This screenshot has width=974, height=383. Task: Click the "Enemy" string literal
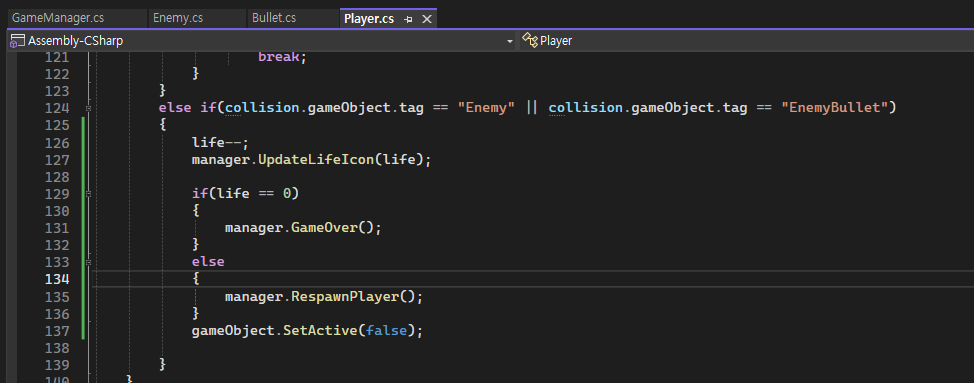(486, 108)
